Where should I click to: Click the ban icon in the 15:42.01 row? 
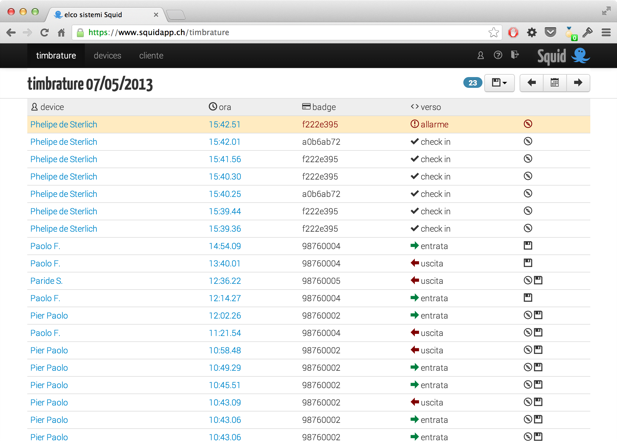tap(528, 141)
